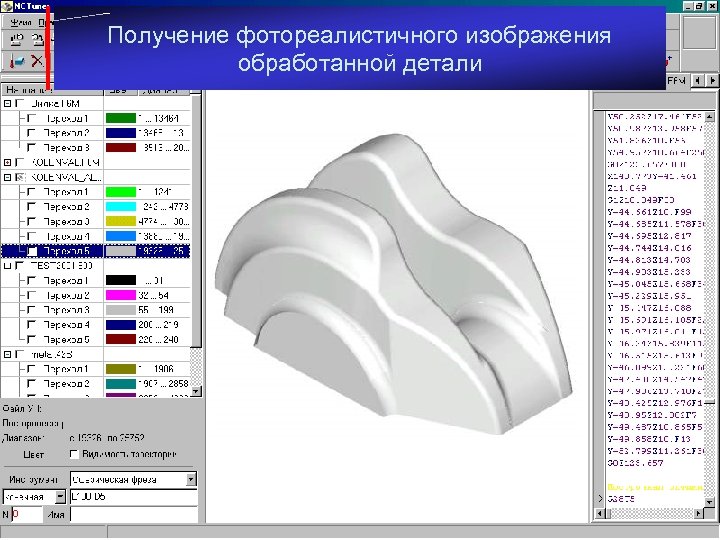Check Переход 2 in the 32 ... 54 row

tap(31, 295)
